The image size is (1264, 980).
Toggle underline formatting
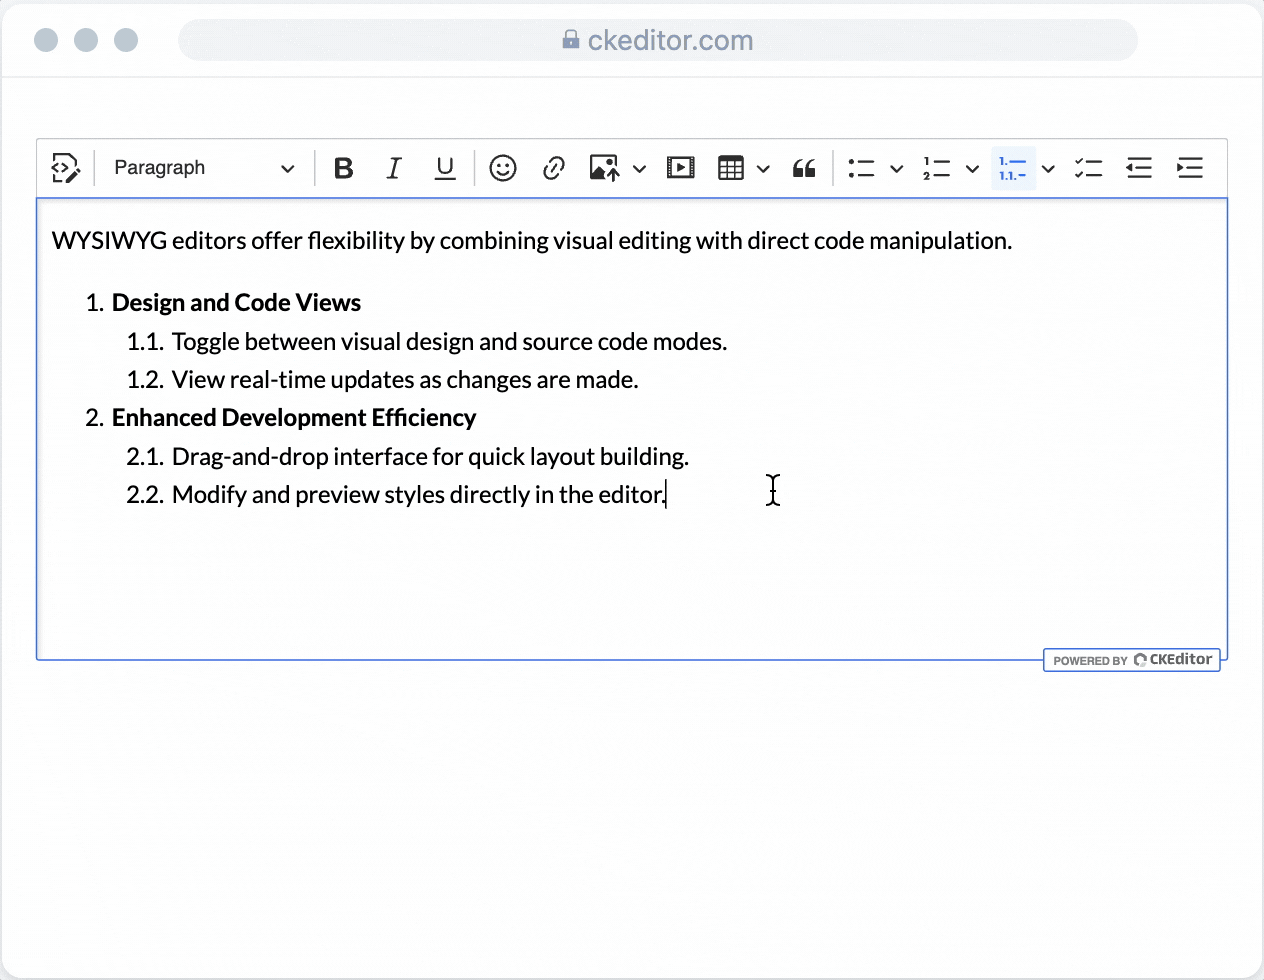click(x=445, y=168)
